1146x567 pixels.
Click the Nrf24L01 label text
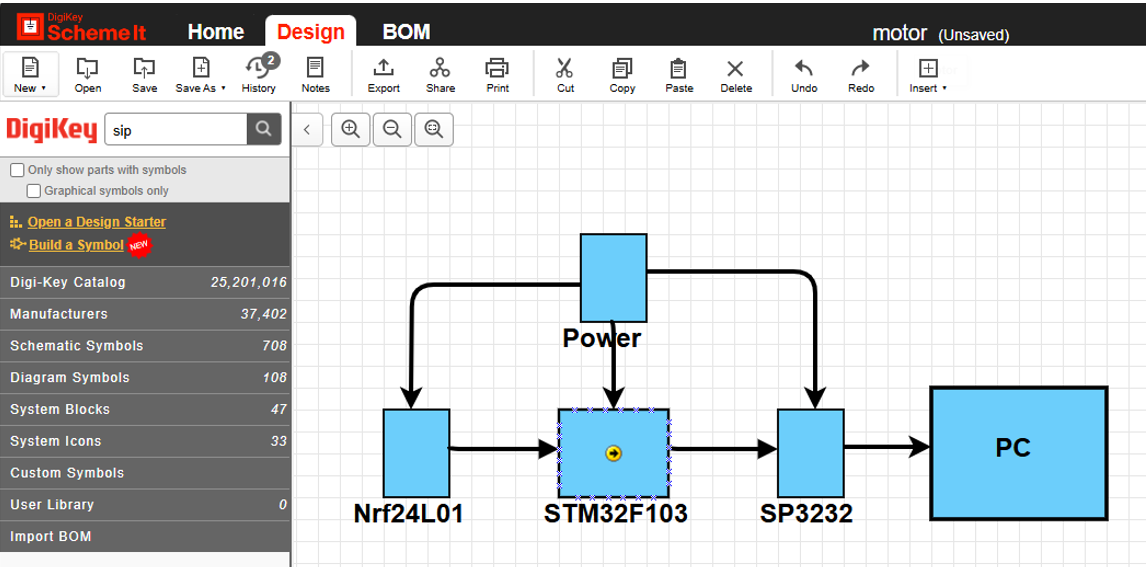(409, 514)
